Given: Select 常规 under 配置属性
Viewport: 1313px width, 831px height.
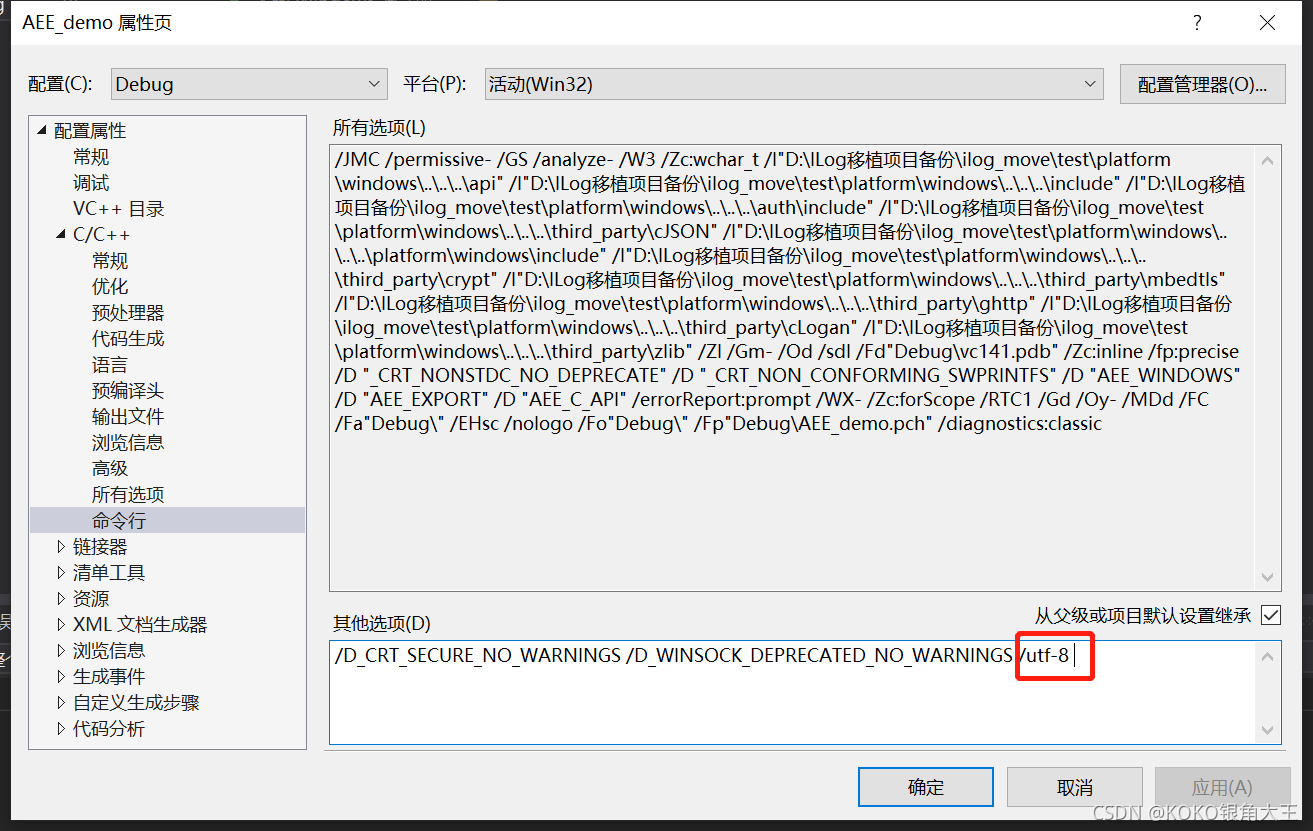Looking at the screenshot, I should (91, 157).
